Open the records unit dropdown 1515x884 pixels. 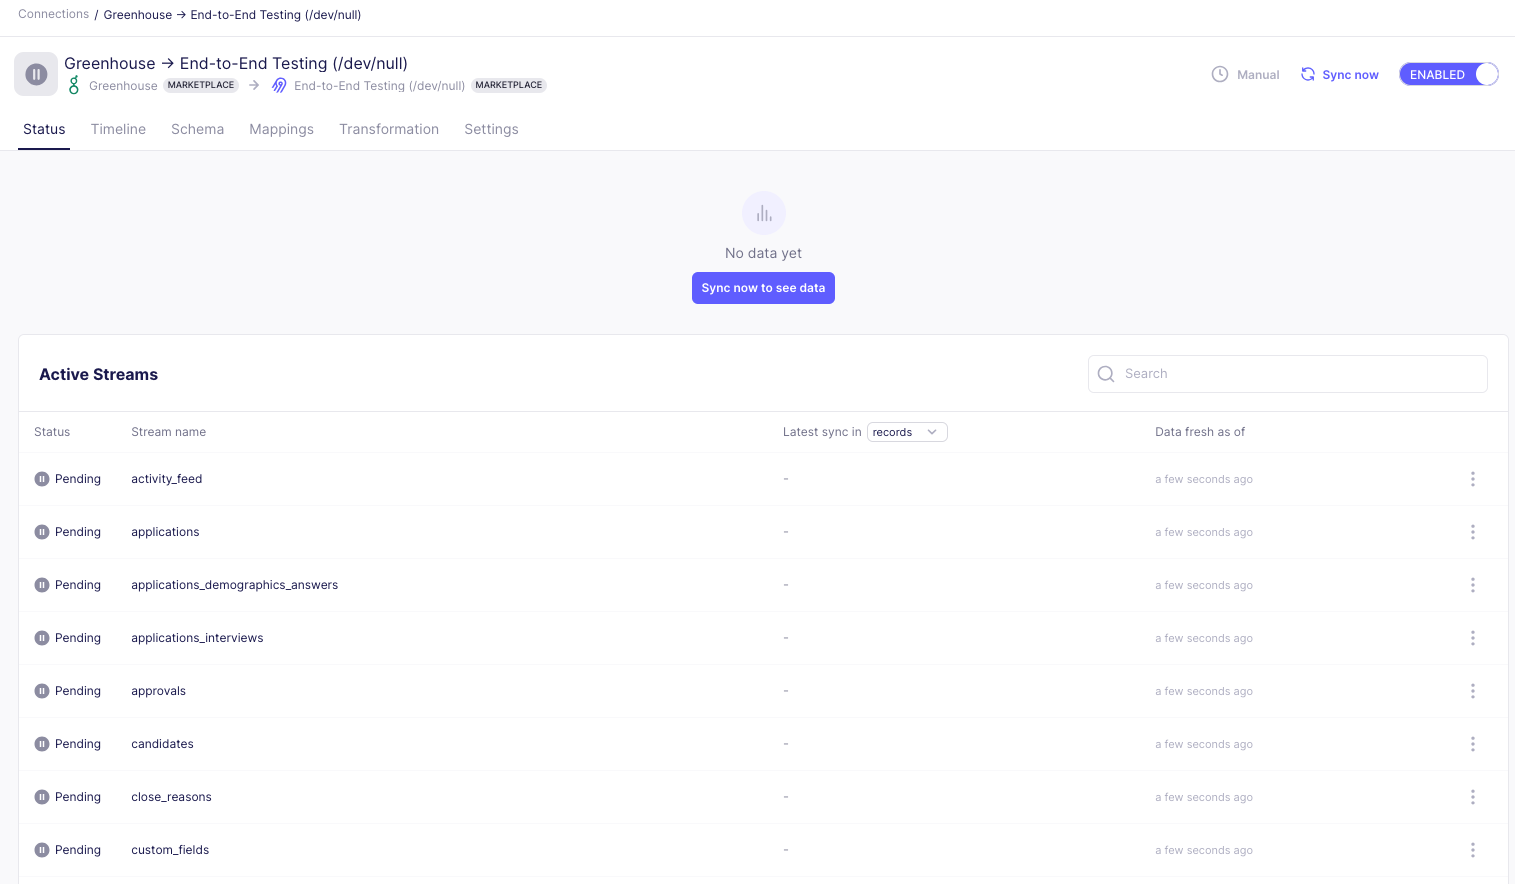906,432
